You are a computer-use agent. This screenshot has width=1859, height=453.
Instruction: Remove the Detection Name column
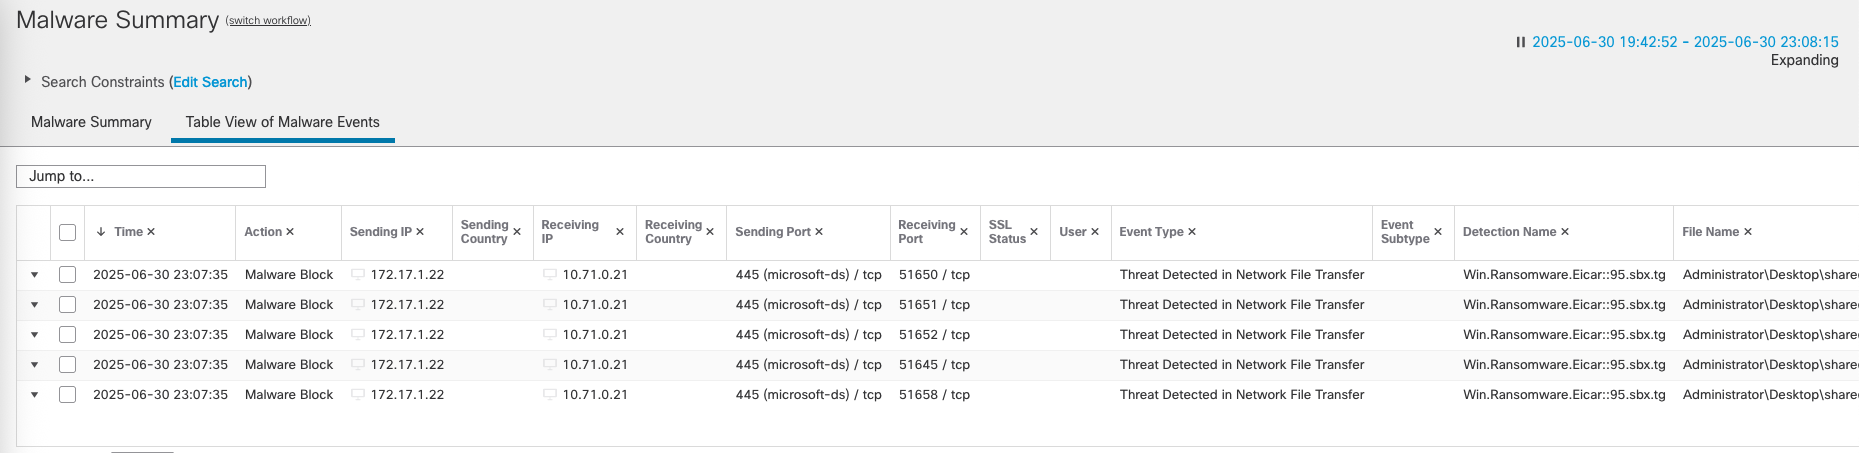click(x=1565, y=232)
